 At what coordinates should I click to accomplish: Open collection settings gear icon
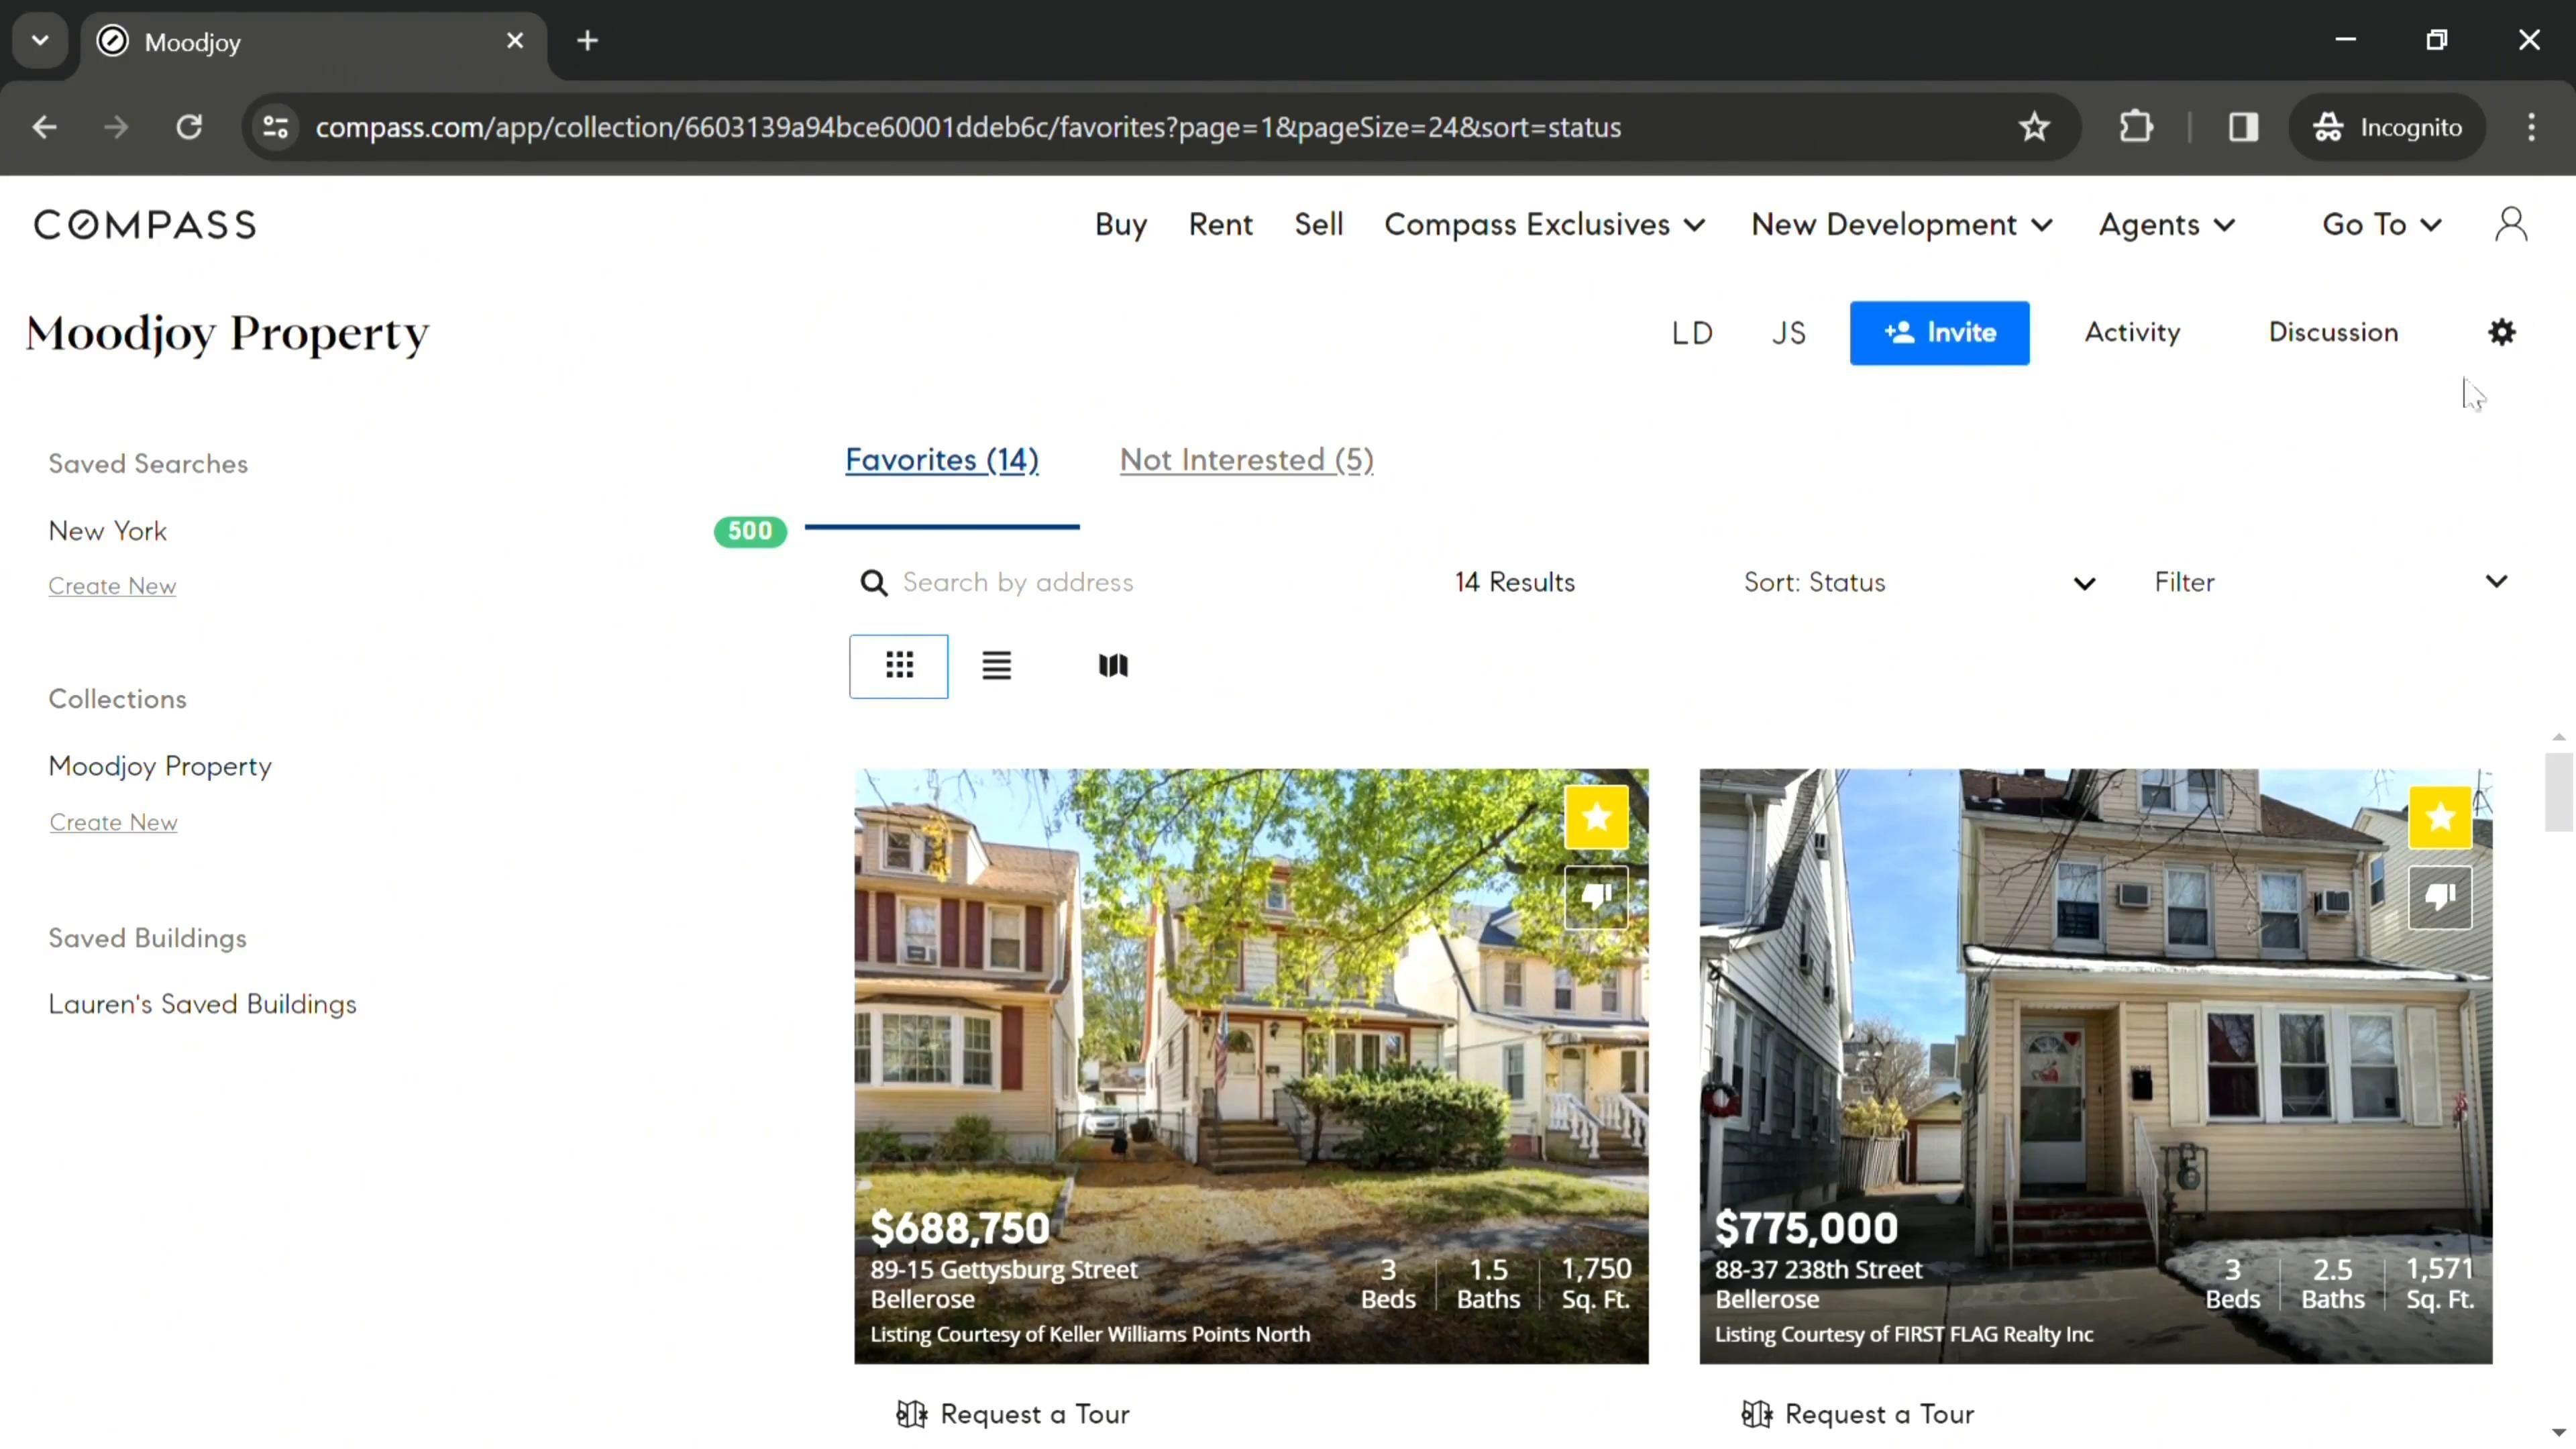(2501, 332)
